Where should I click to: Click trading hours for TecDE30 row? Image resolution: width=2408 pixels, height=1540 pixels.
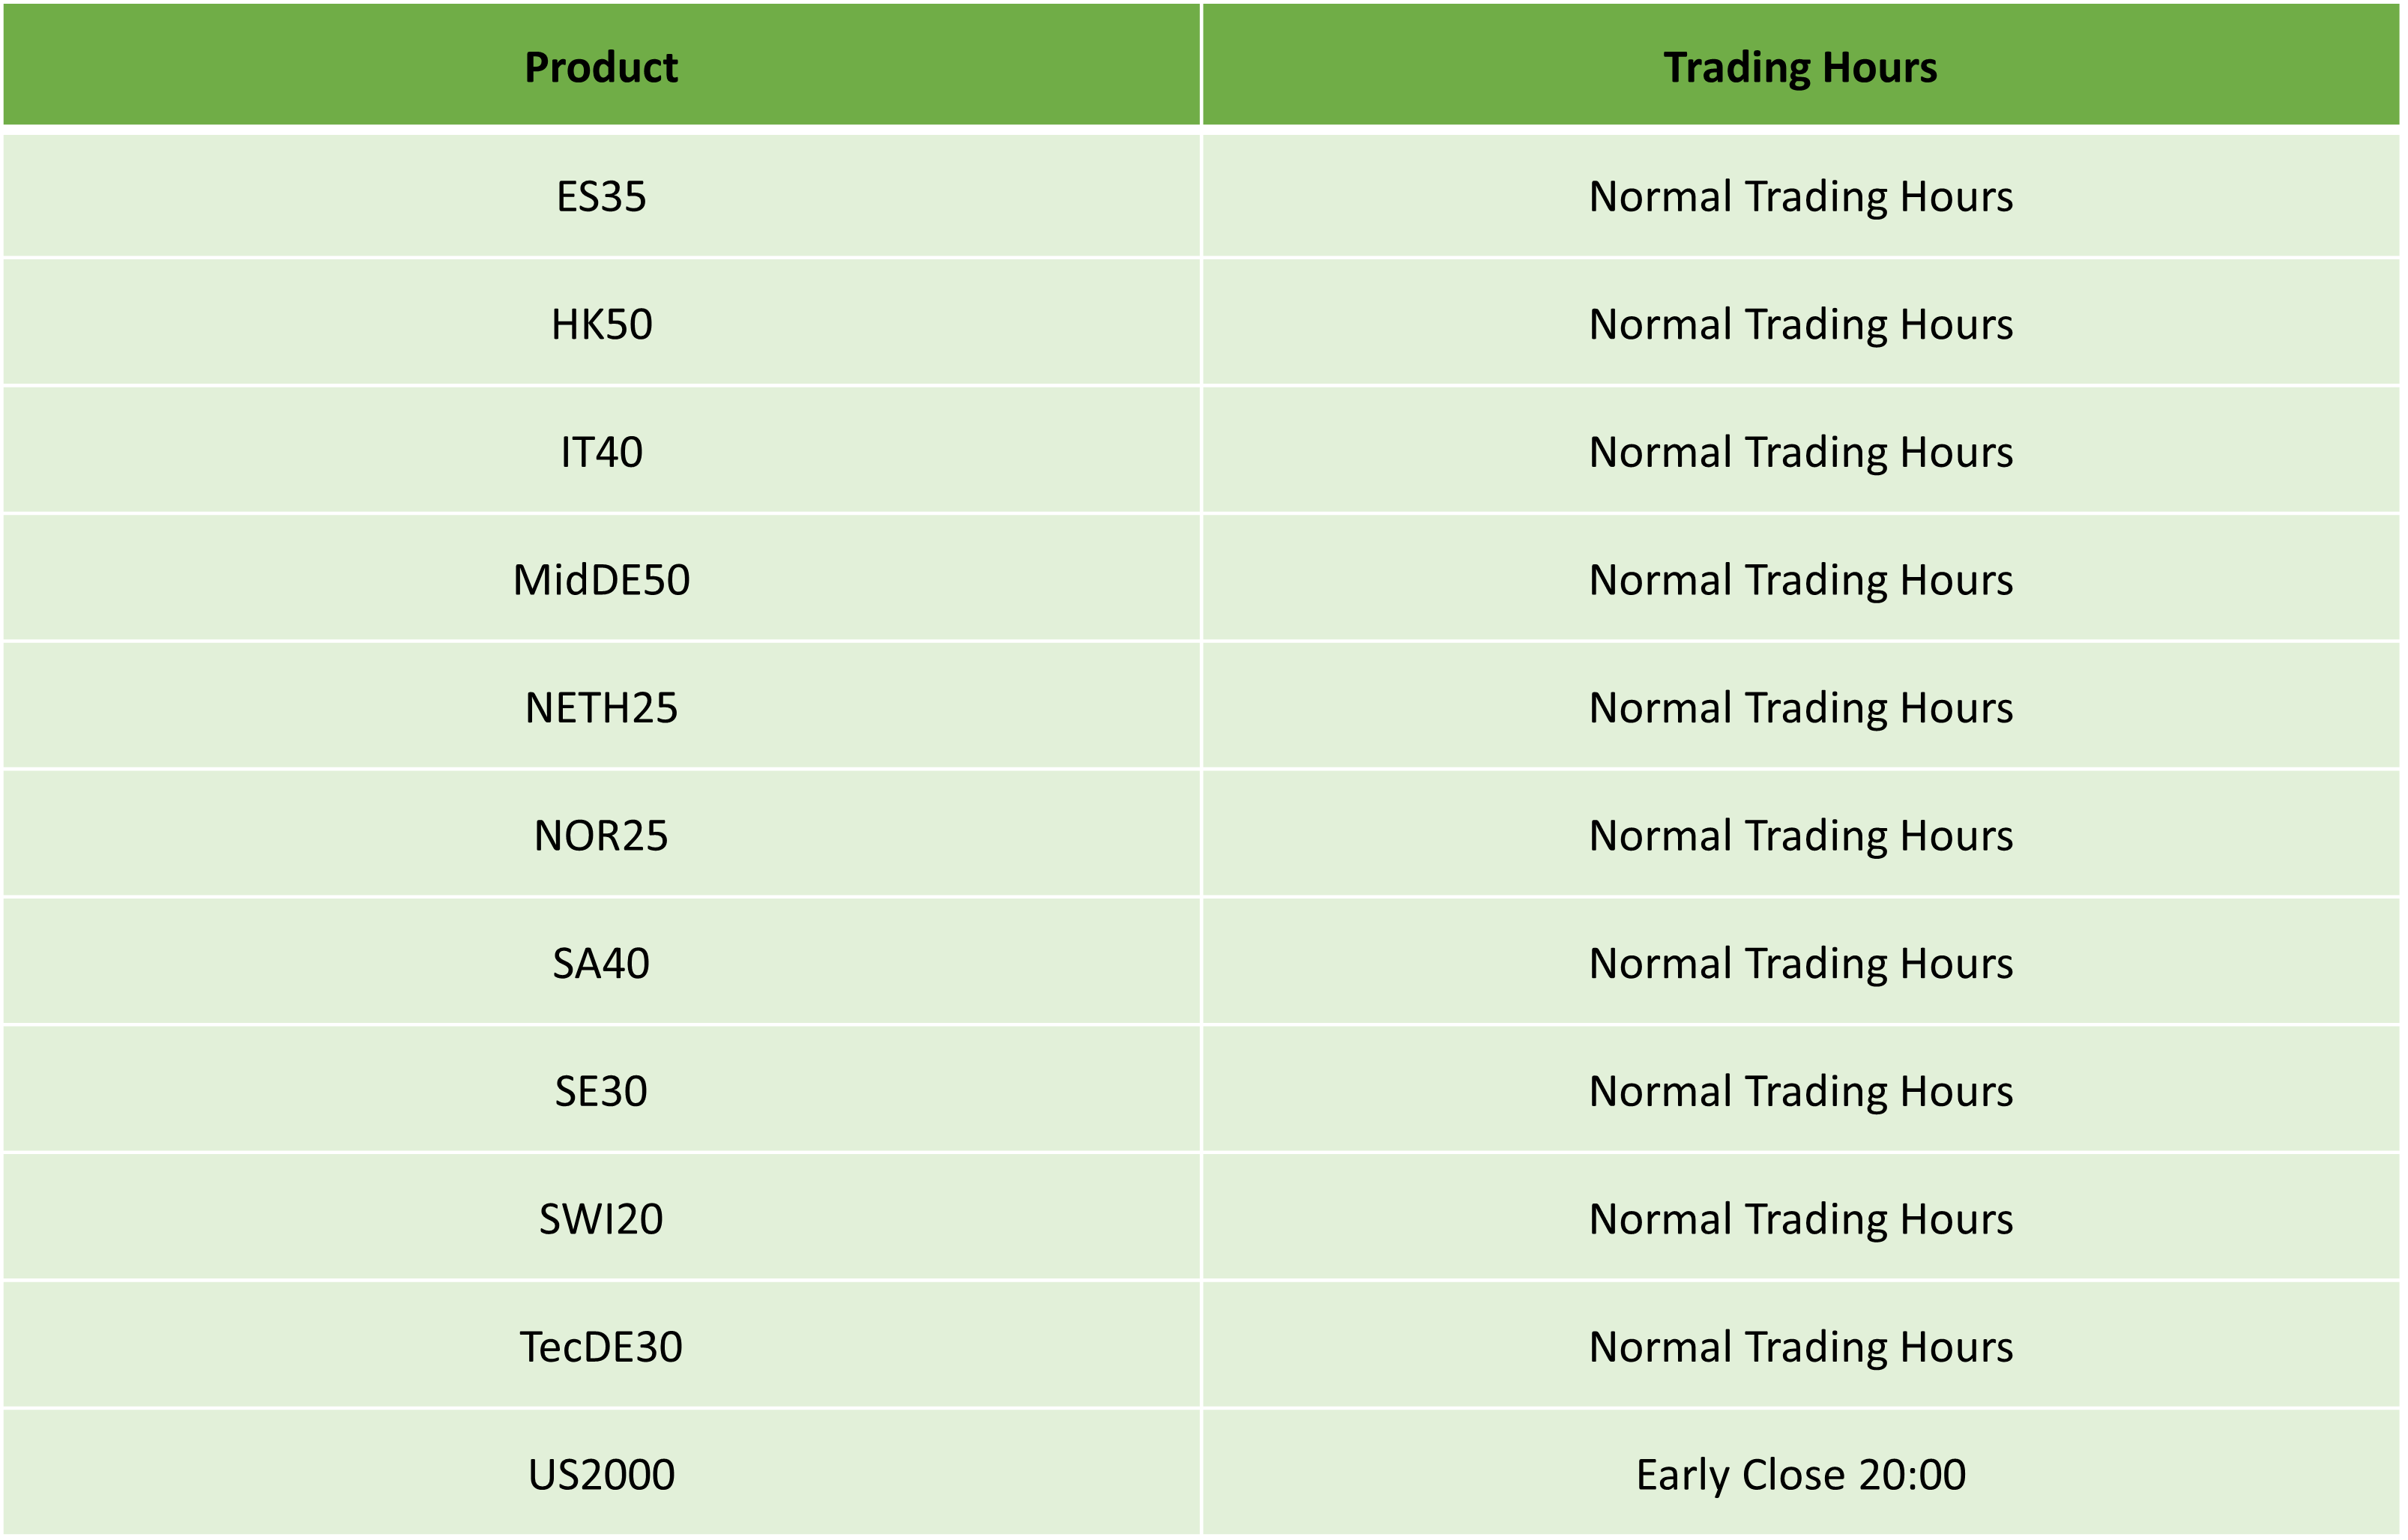(x=1800, y=1347)
